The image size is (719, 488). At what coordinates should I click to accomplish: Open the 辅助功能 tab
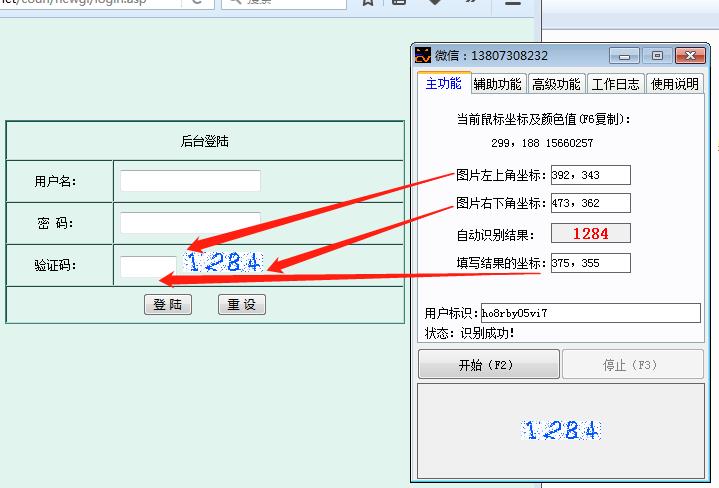pos(497,84)
